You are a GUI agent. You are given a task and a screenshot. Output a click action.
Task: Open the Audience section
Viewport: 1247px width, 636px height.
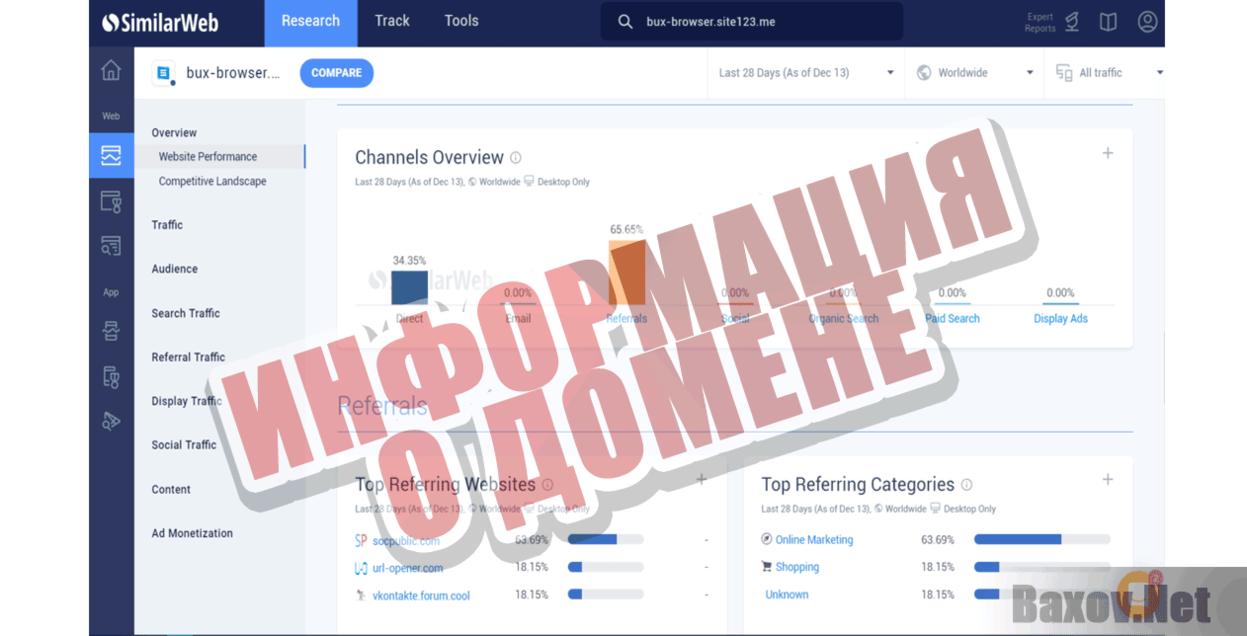click(x=175, y=269)
